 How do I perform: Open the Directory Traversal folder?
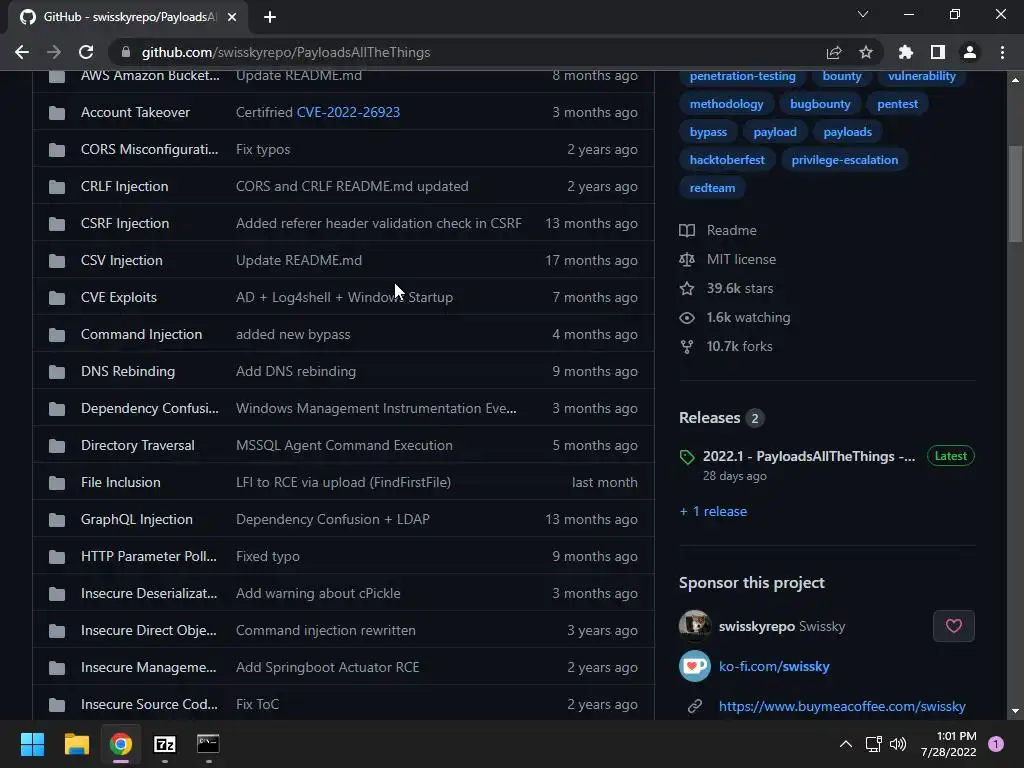coord(138,445)
